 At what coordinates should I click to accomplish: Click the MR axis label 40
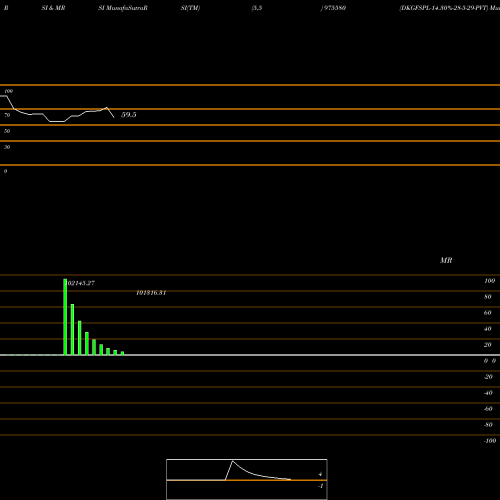(x=488, y=329)
